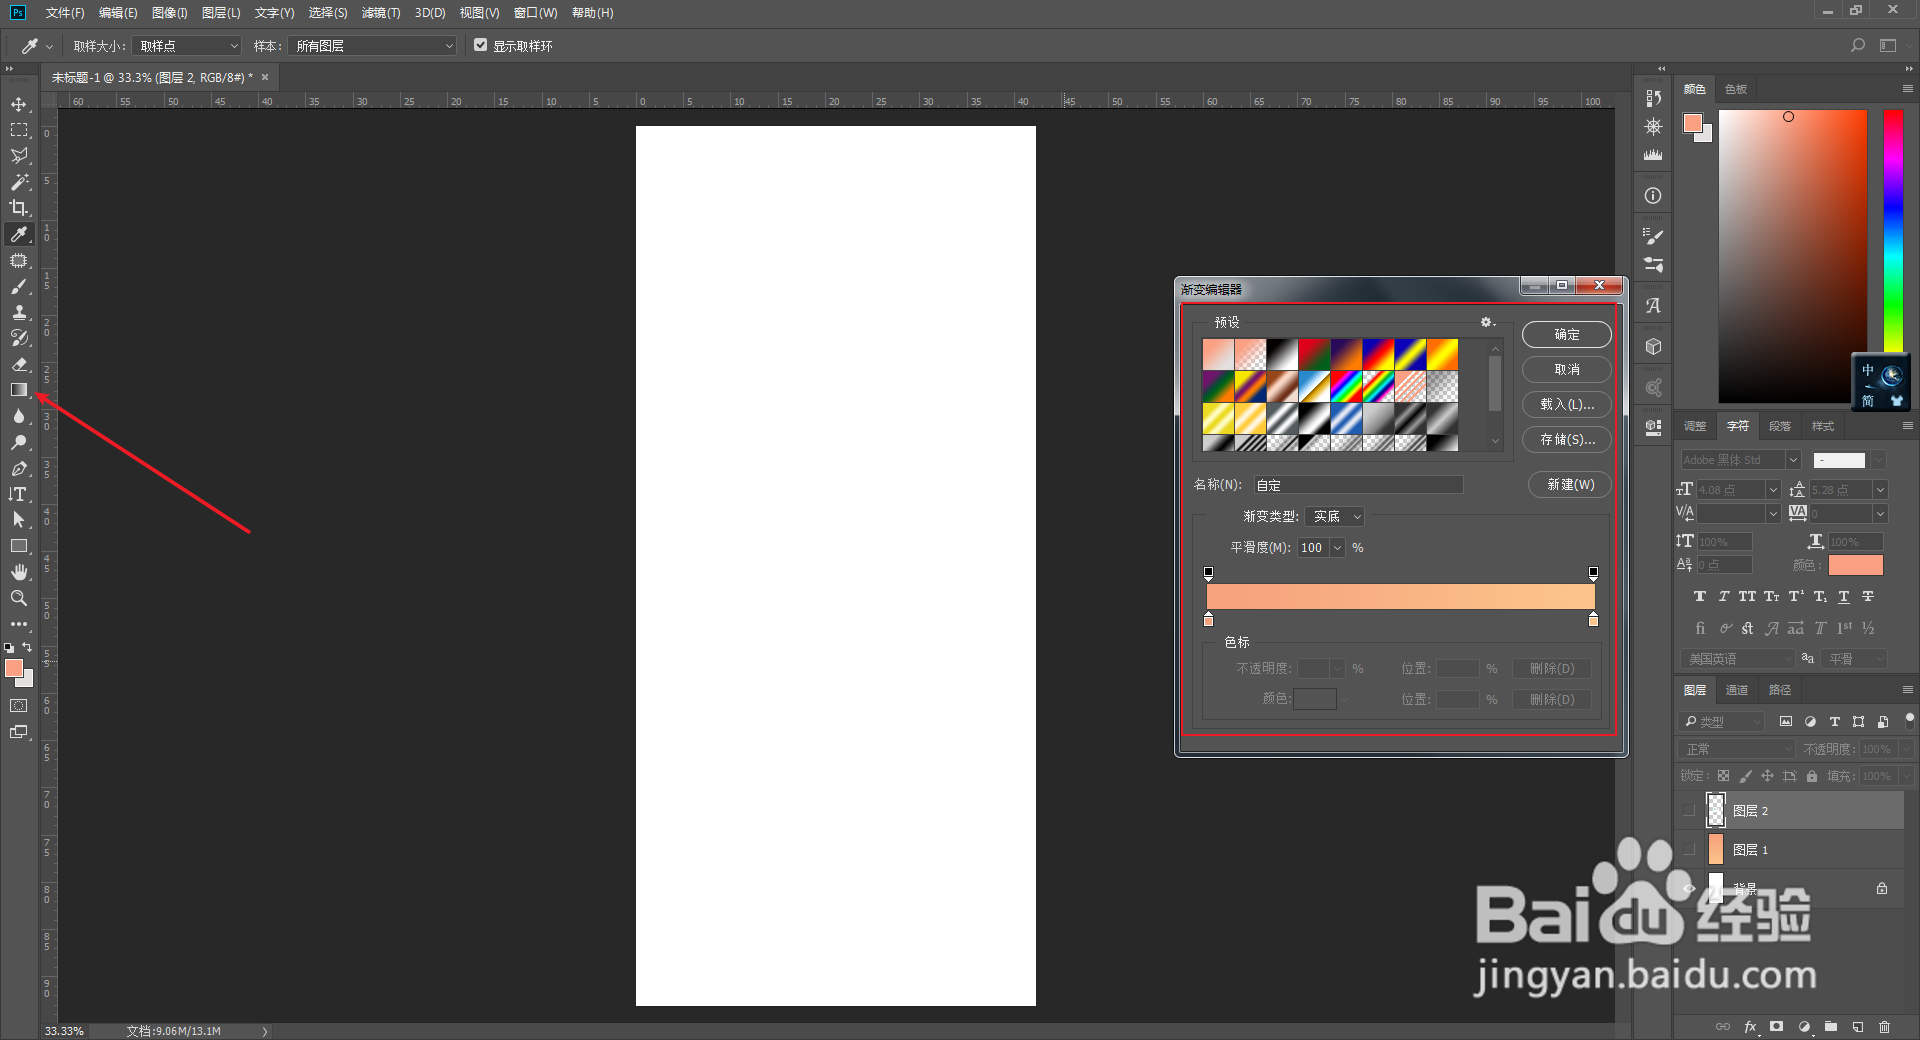Select the Pen tool
Viewport: 1920px width, 1040px height.
(19, 468)
